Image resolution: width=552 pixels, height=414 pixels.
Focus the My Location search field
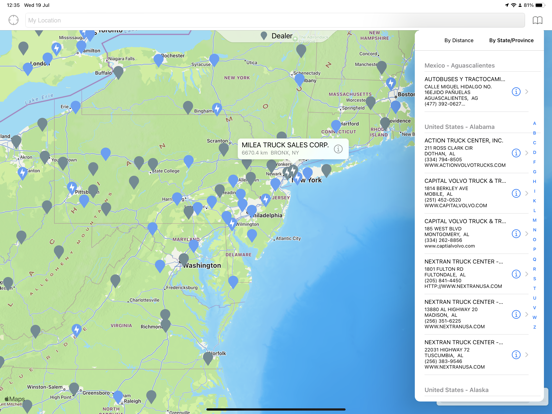pyautogui.click(x=275, y=20)
